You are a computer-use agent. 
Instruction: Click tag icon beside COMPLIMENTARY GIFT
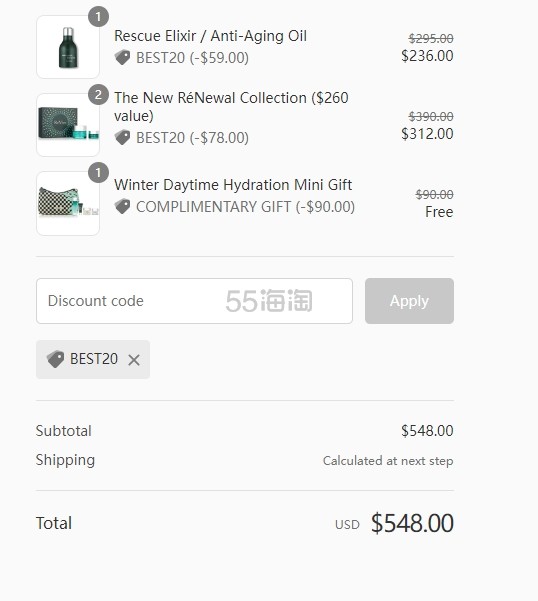pos(123,207)
